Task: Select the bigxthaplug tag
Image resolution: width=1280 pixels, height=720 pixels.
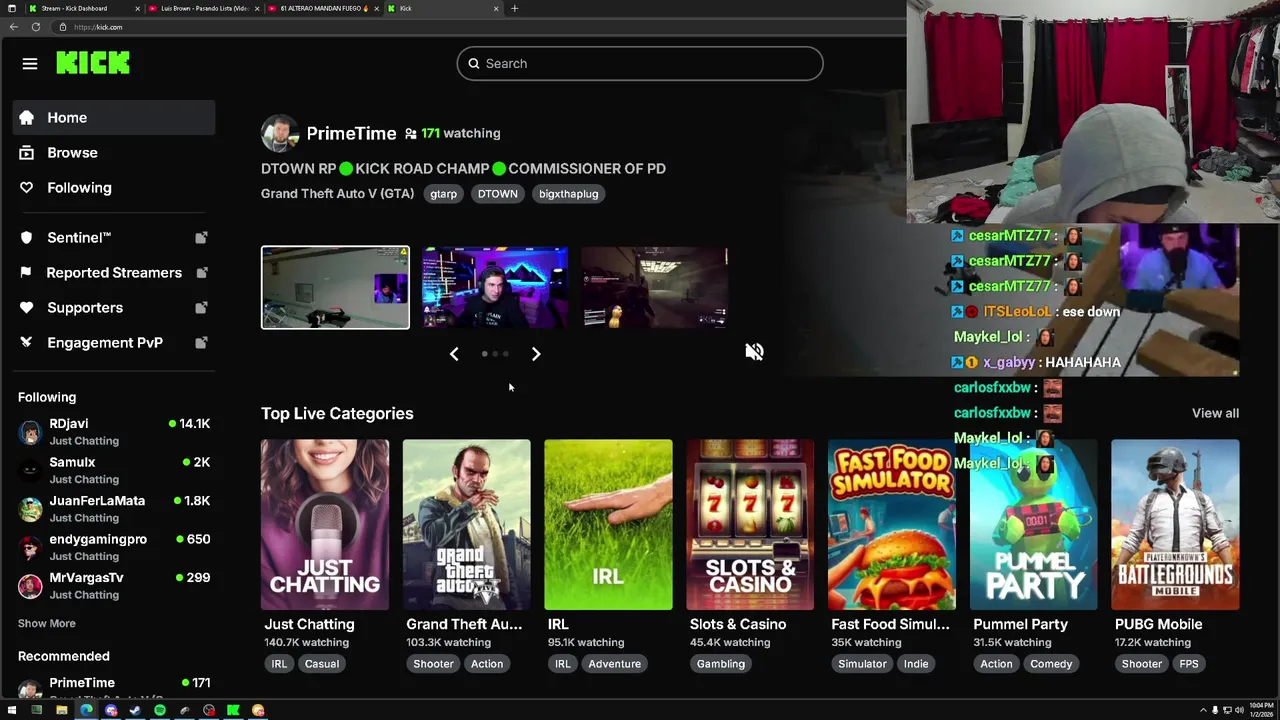Action: (568, 194)
